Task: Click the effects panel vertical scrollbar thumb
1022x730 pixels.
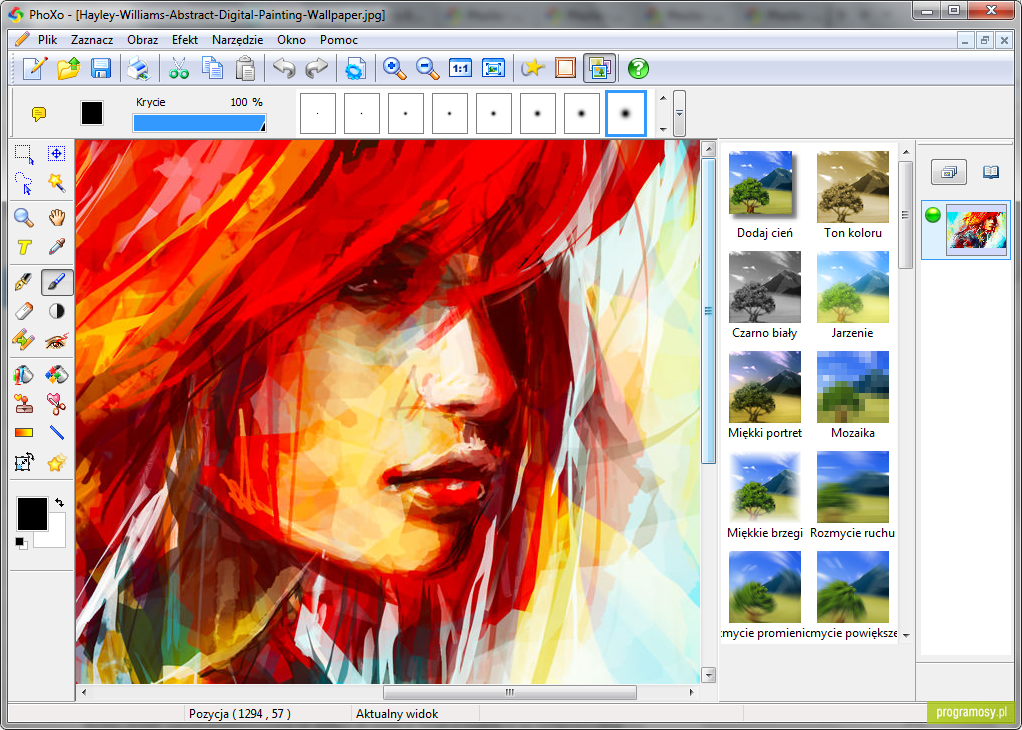Action: [905, 214]
